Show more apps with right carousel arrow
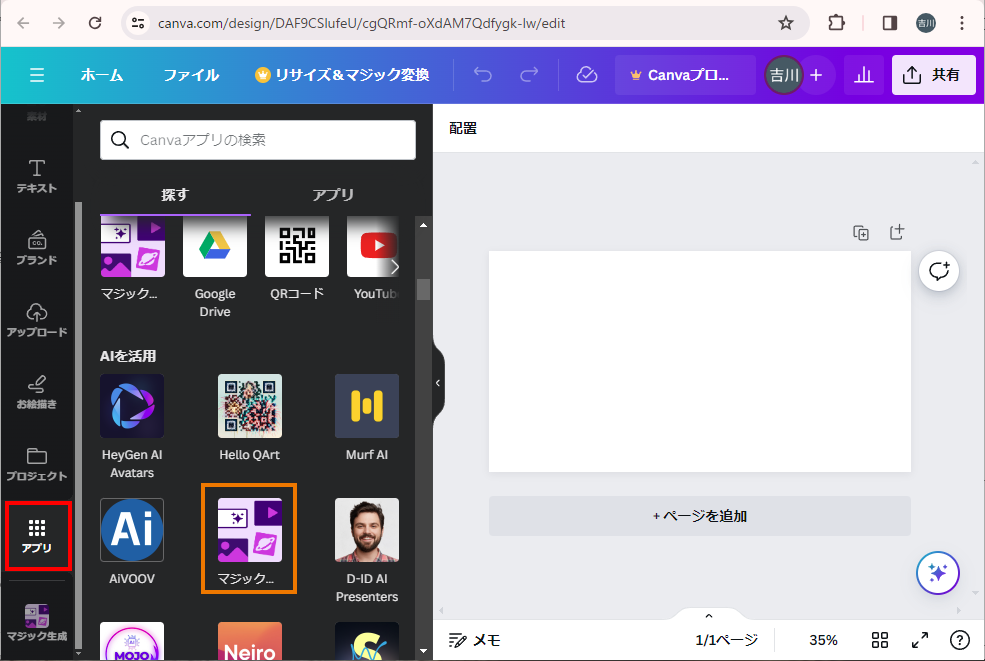The image size is (985, 661). click(x=395, y=267)
